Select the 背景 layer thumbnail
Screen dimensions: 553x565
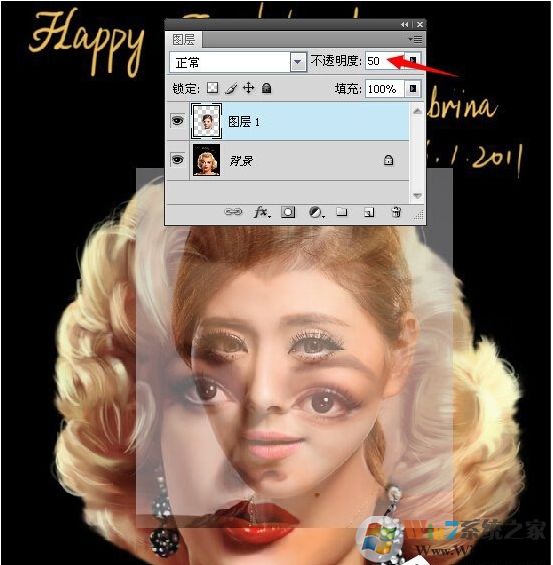pyautogui.click(x=206, y=160)
